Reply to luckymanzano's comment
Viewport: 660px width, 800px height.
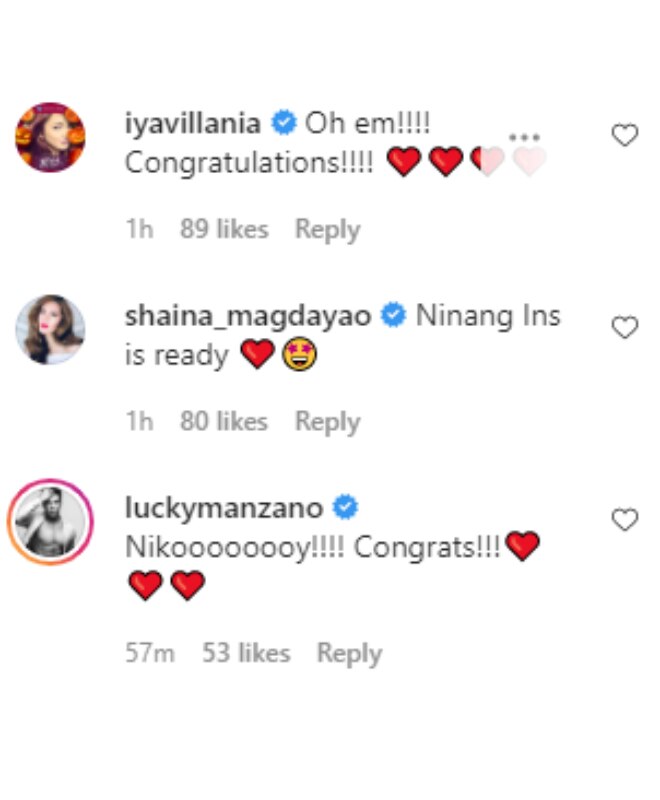tap(349, 654)
